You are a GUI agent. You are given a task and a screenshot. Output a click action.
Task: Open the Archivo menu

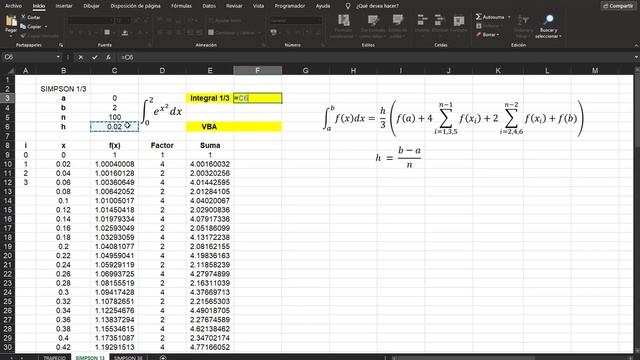tap(13, 6)
